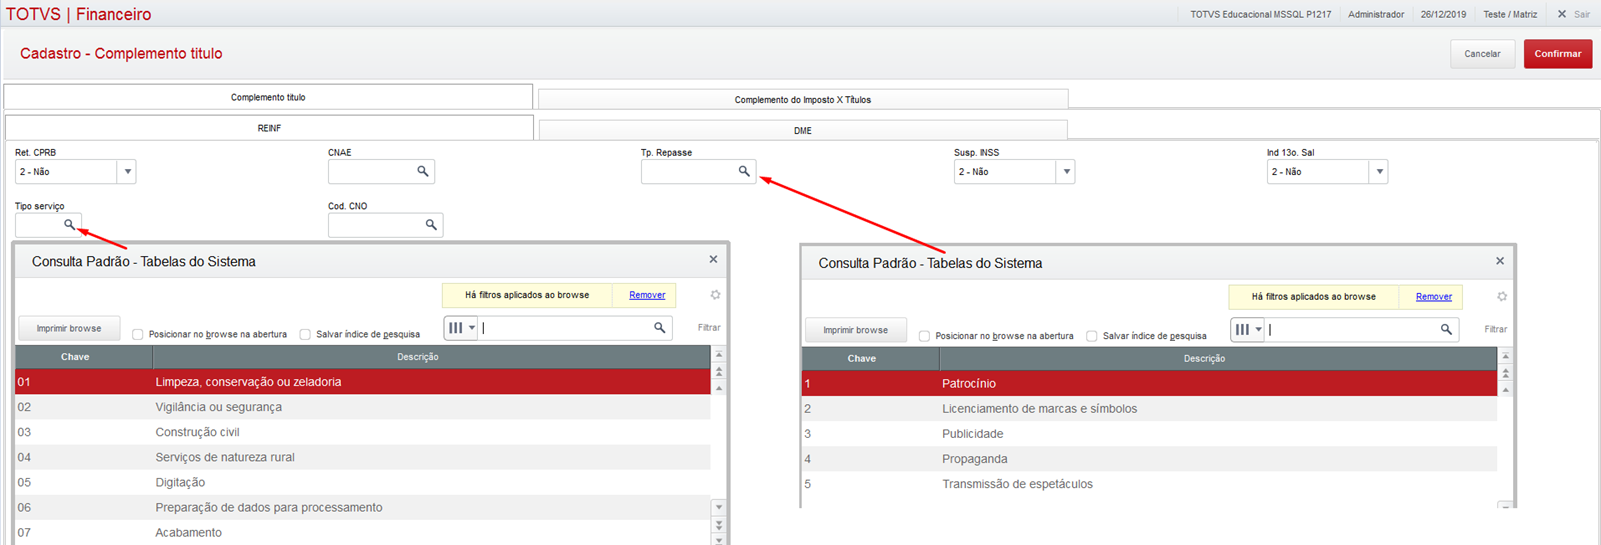Open the CNAE field search magnifier
1601x545 pixels.
coord(423,172)
